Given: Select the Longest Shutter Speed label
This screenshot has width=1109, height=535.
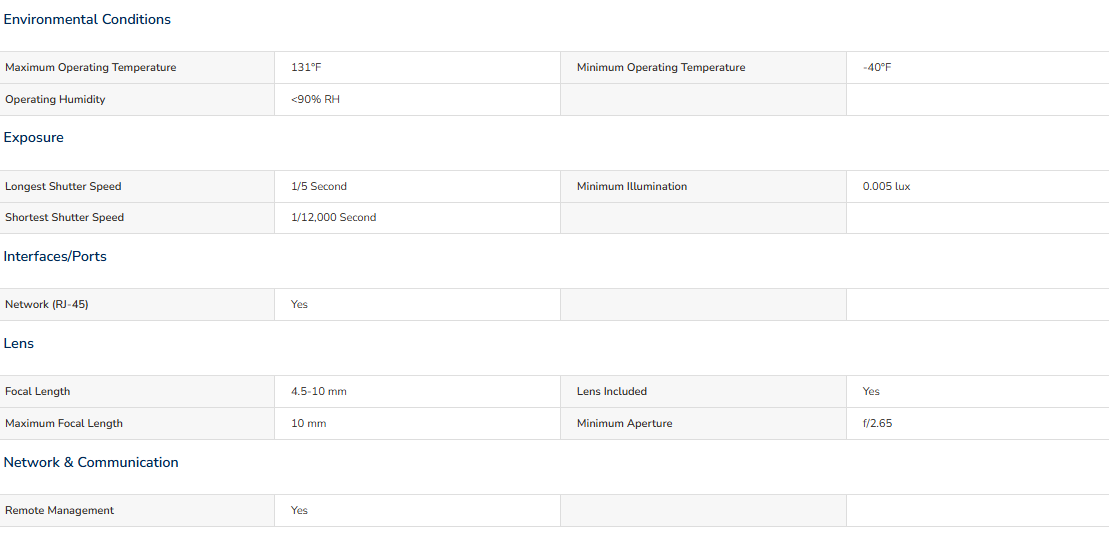Looking at the screenshot, I should [x=63, y=186].
